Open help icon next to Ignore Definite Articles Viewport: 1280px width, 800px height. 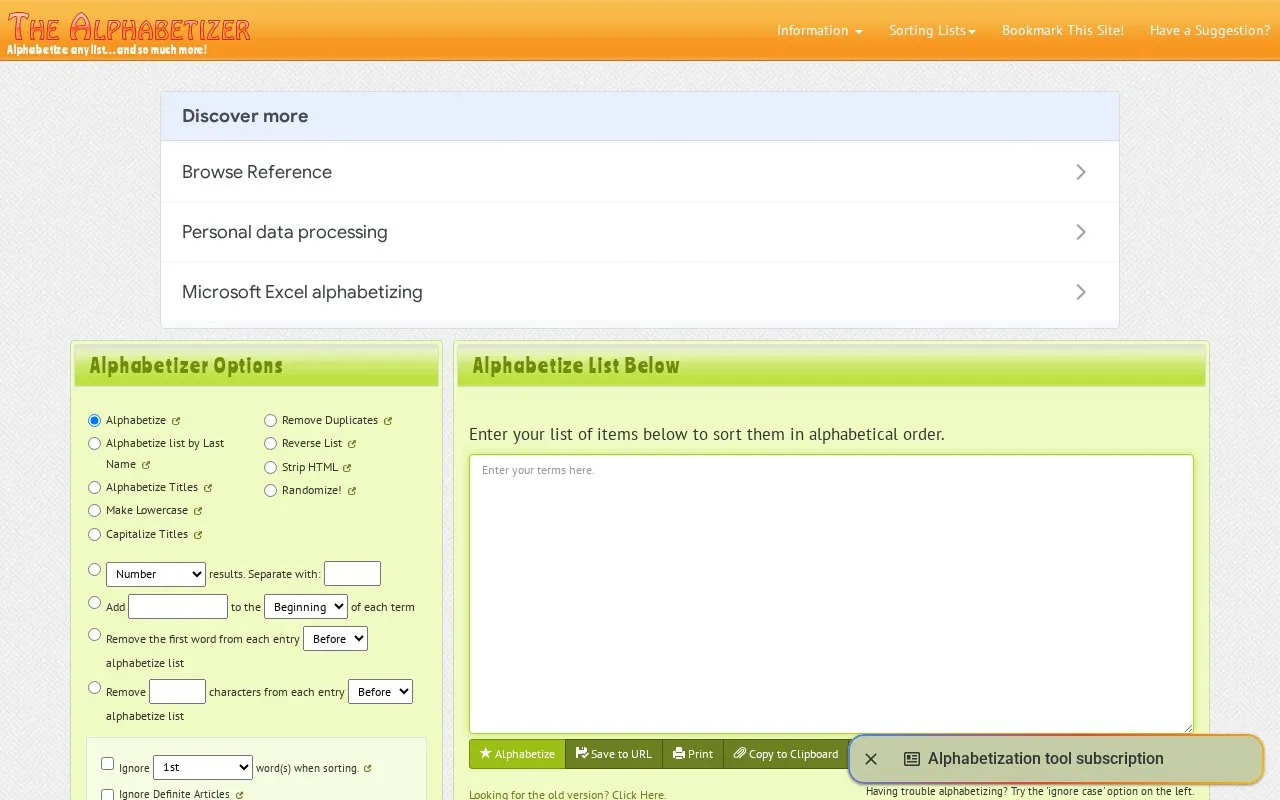(239, 795)
